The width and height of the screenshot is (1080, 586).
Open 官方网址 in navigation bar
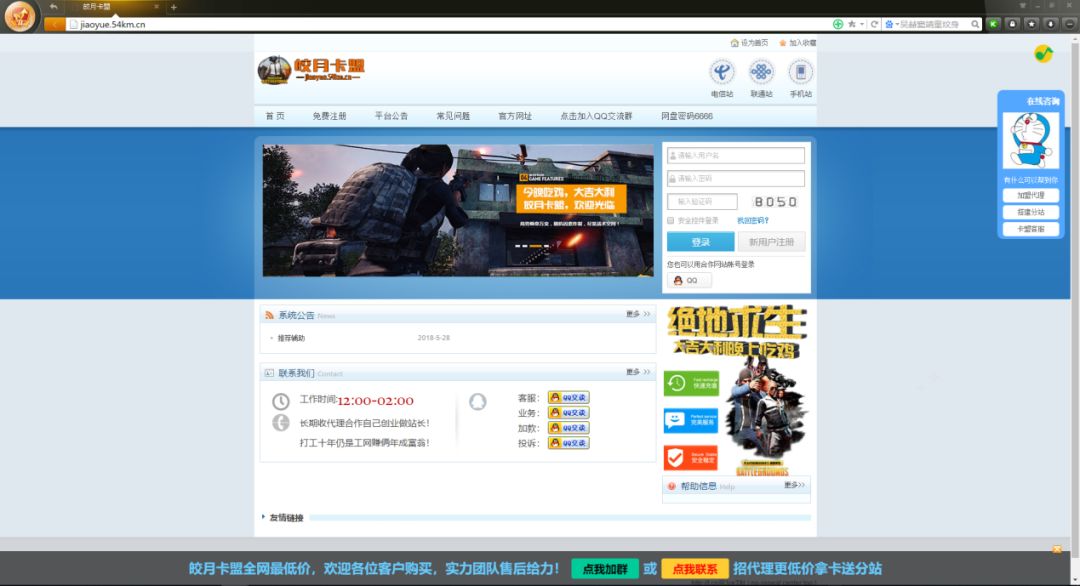515,116
